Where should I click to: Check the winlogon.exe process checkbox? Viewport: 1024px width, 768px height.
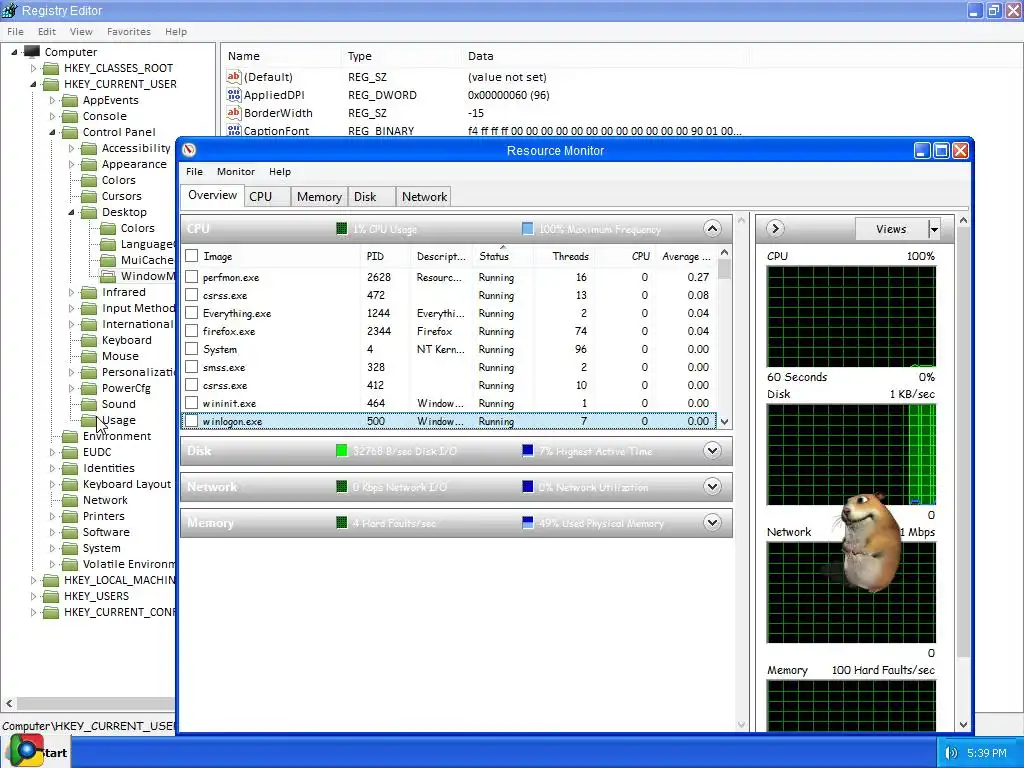pos(191,421)
